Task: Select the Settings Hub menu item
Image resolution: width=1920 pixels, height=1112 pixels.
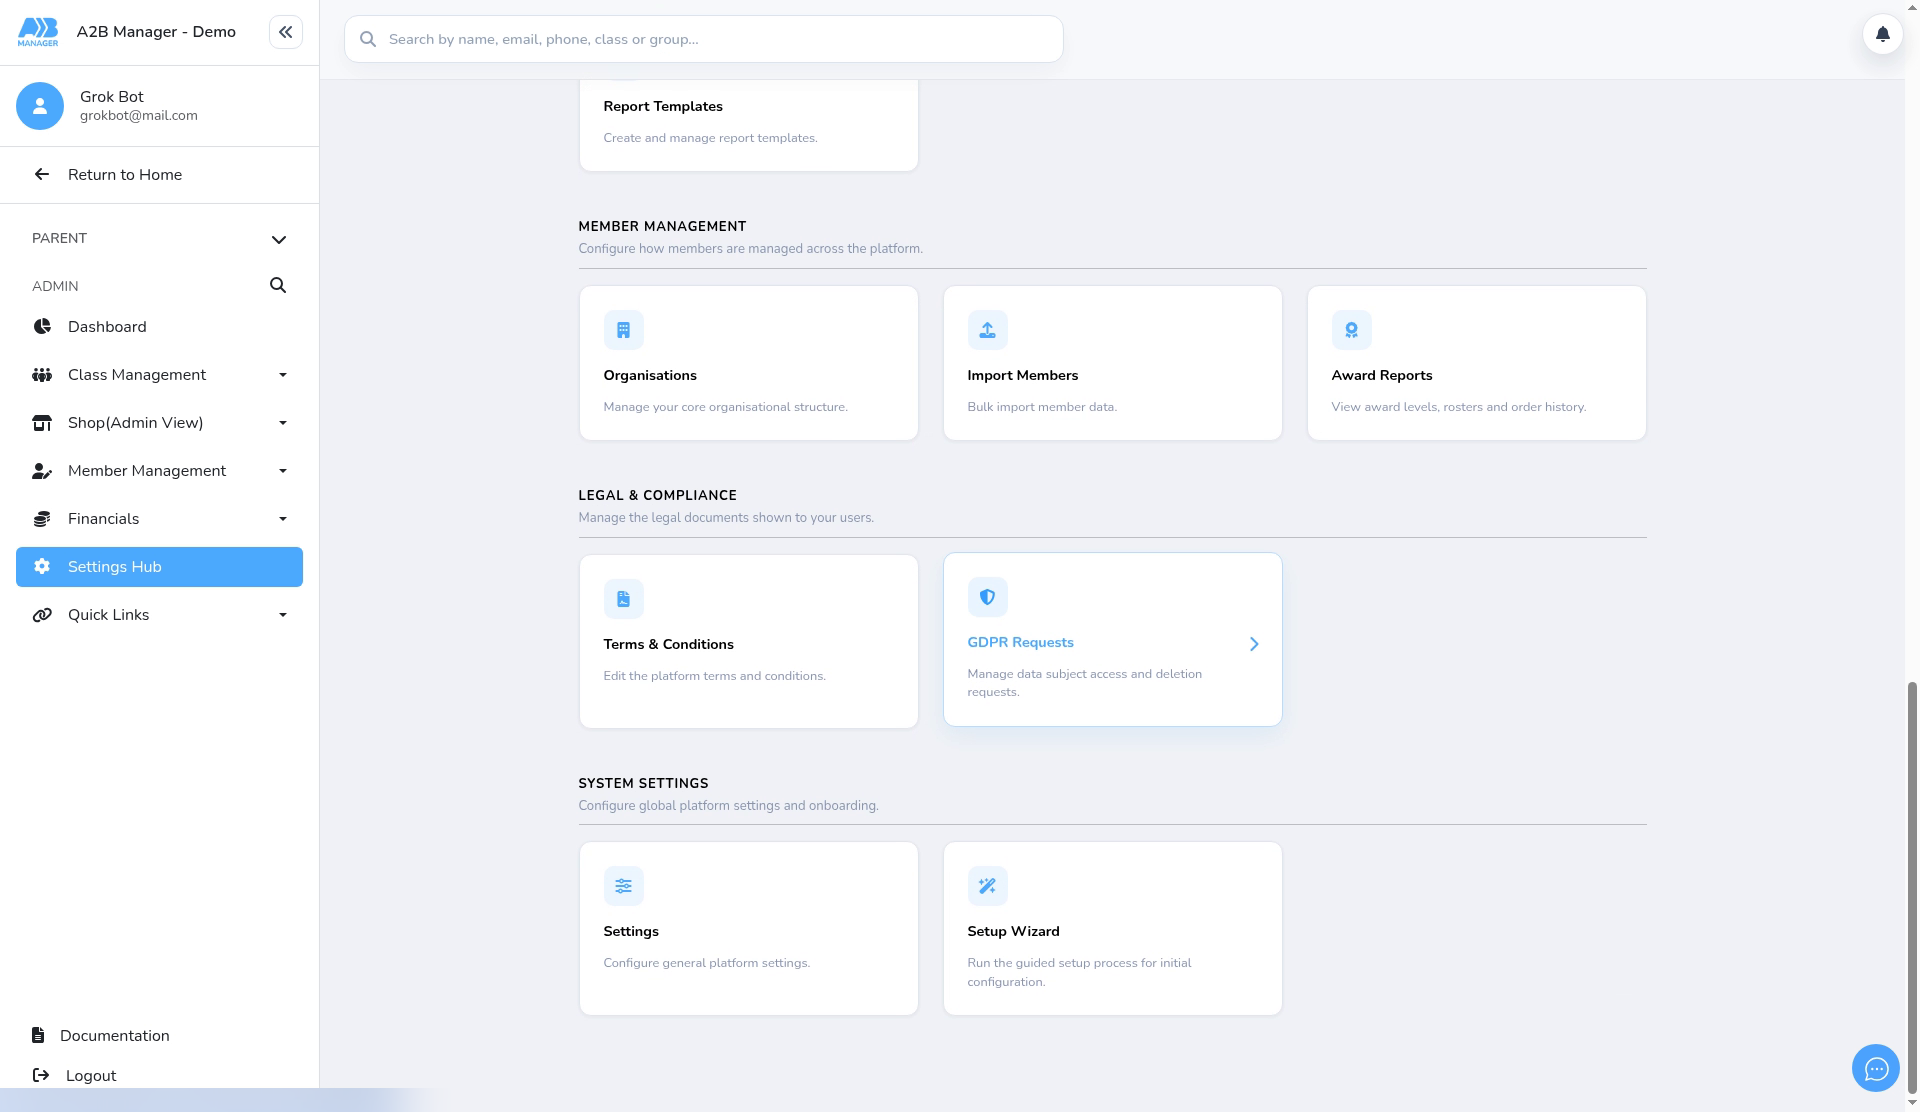Action: point(159,567)
